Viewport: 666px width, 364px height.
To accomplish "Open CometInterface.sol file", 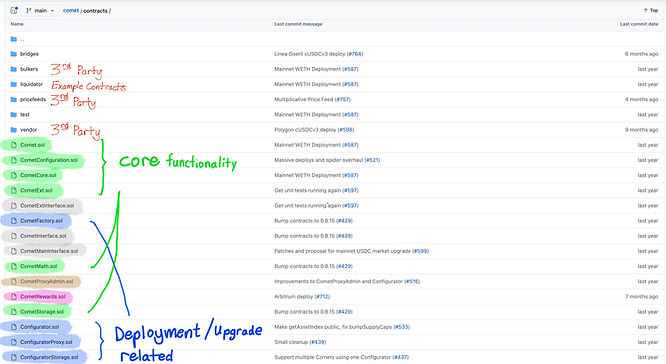I will click(x=43, y=236).
